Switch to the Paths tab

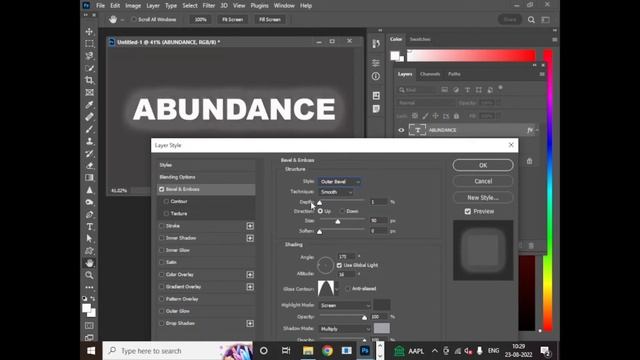454,74
